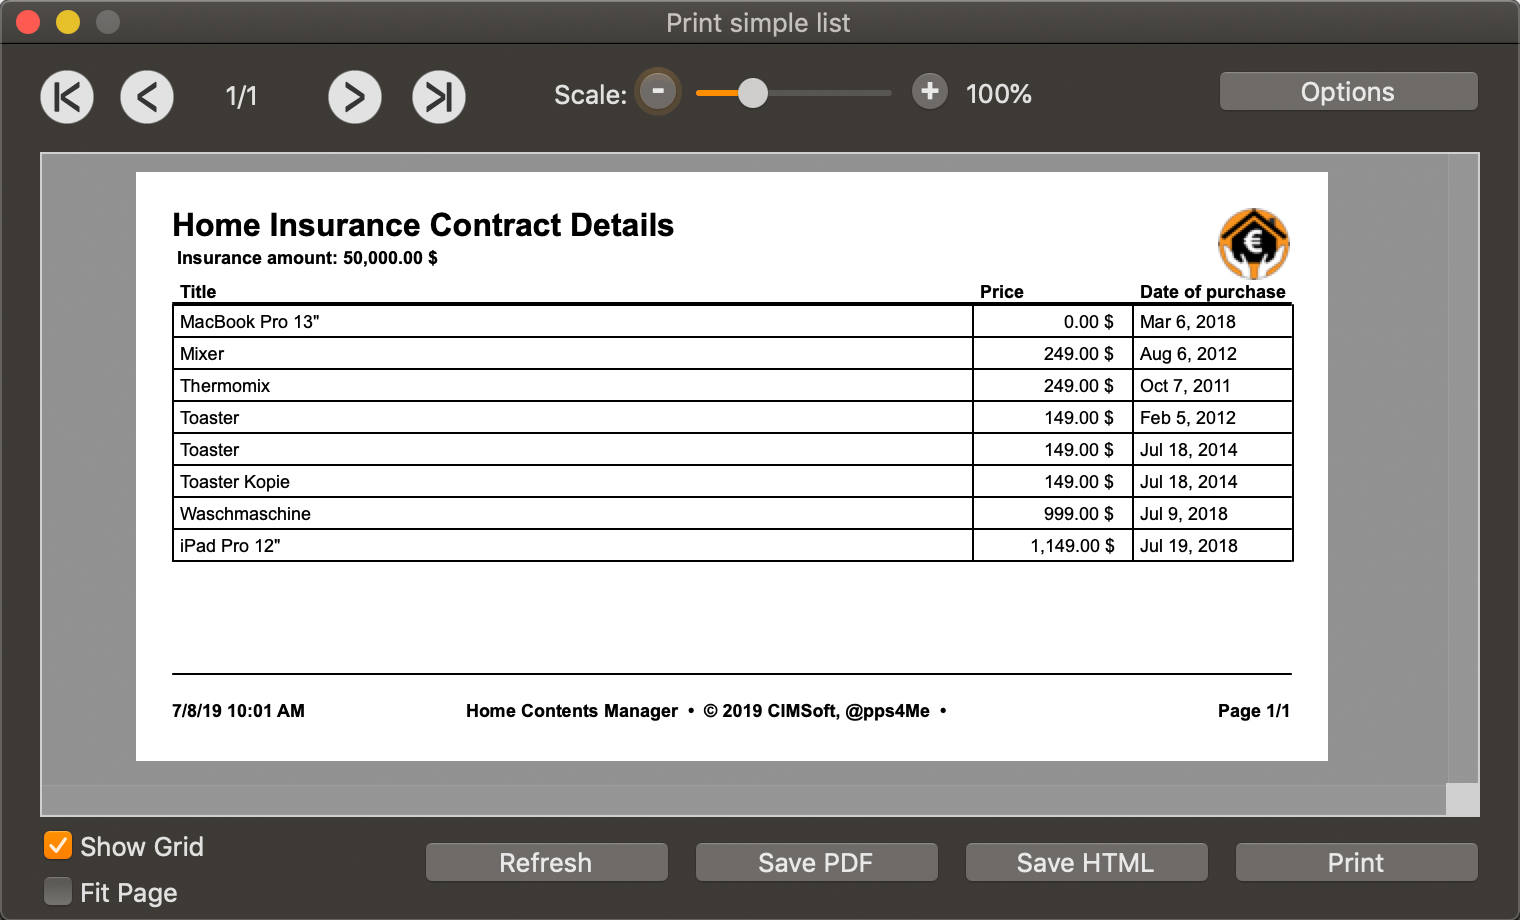Click the orange house euro logo
The image size is (1520, 920).
click(1254, 244)
